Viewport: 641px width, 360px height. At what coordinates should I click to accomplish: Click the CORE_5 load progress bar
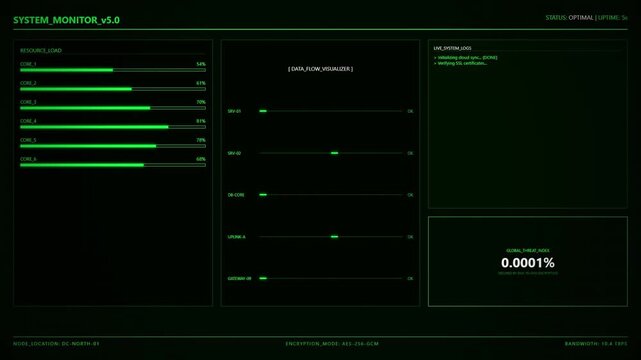(x=113, y=146)
